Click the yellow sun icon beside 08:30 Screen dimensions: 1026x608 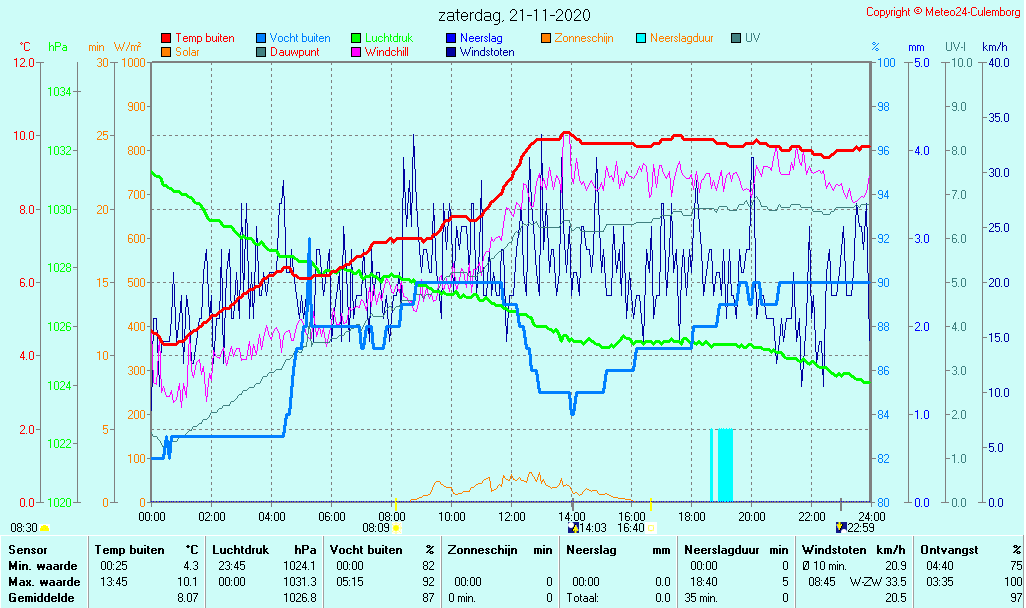tap(45, 527)
